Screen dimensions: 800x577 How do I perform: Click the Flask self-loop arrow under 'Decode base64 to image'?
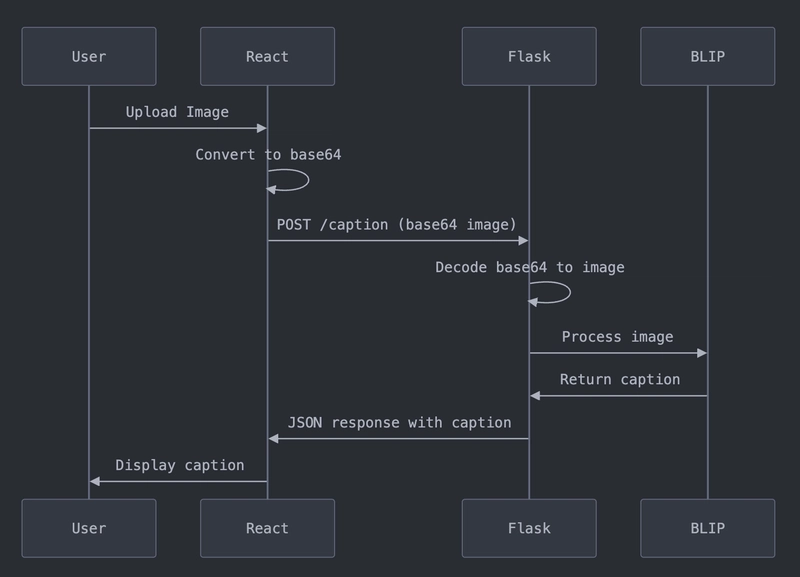(549, 293)
